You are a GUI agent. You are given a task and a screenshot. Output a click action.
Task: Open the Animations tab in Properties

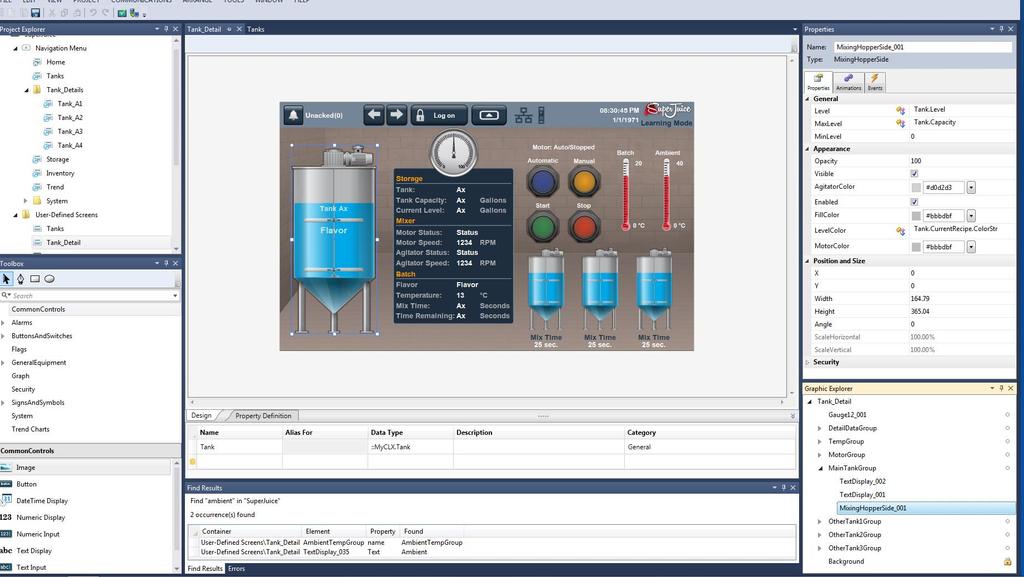(x=848, y=82)
